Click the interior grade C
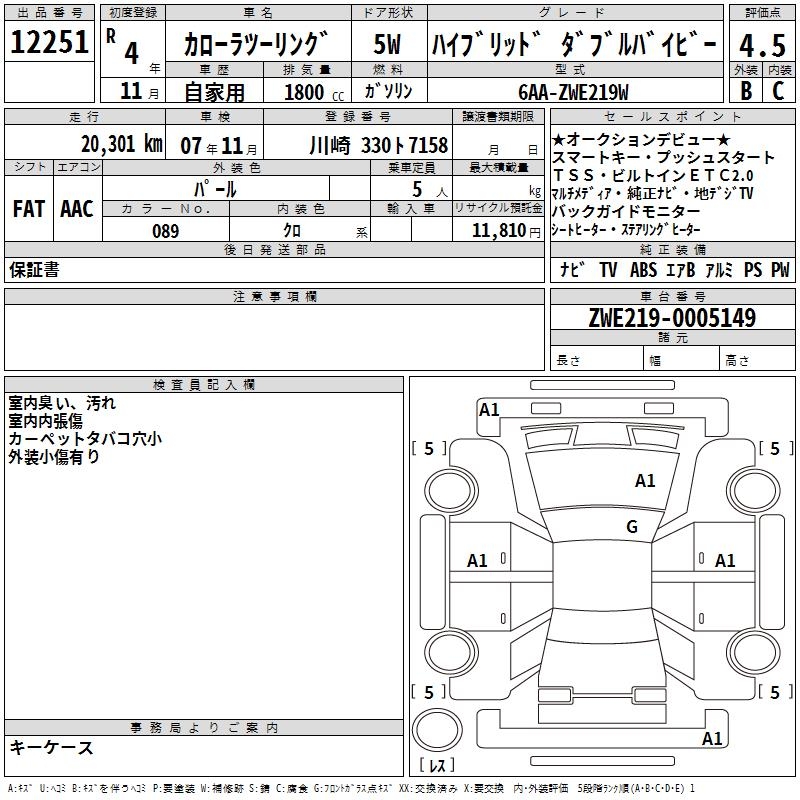The width and height of the screenshot is (800, 800). pos(778,91)
